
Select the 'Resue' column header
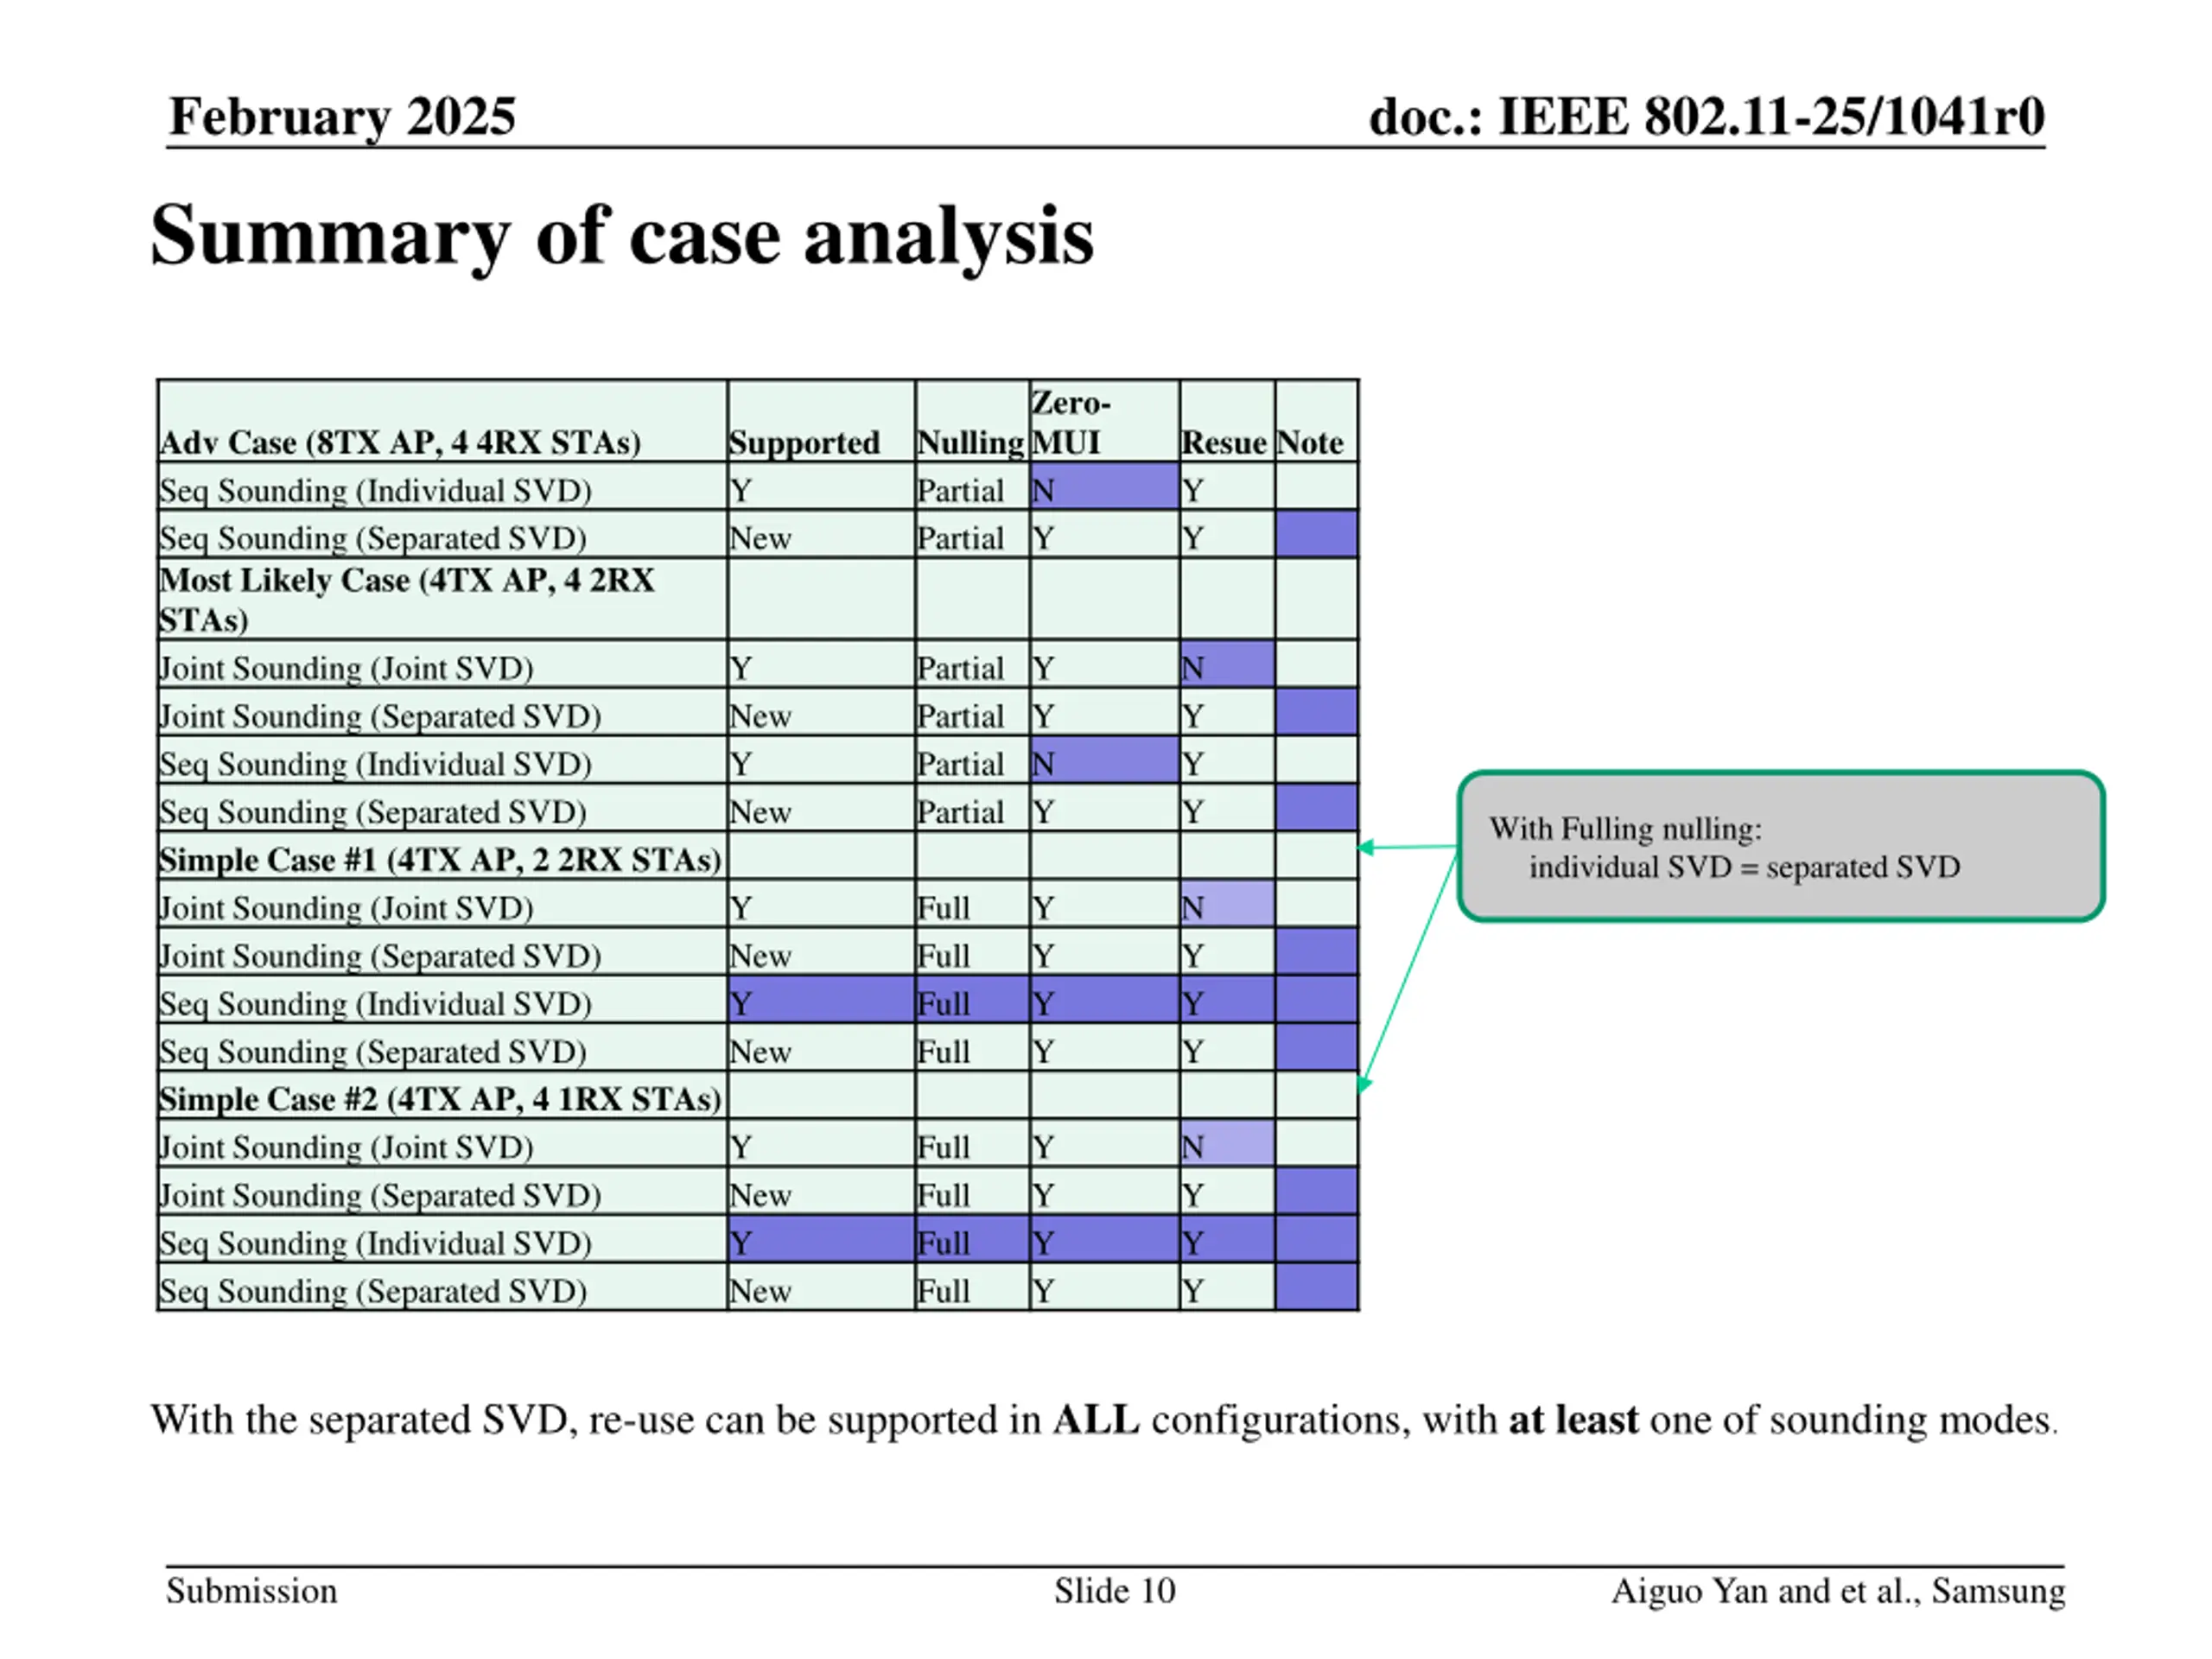pos(1227,421)
